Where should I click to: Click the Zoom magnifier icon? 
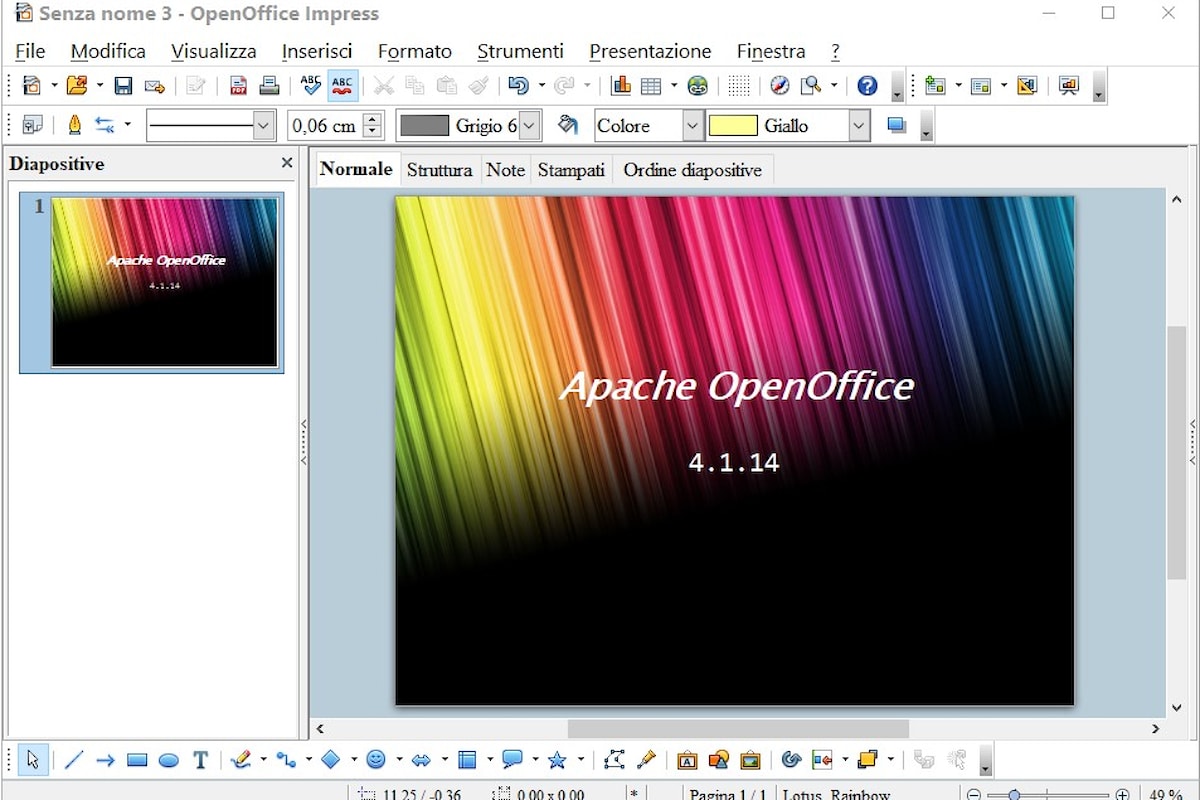(x=811, y=86)
